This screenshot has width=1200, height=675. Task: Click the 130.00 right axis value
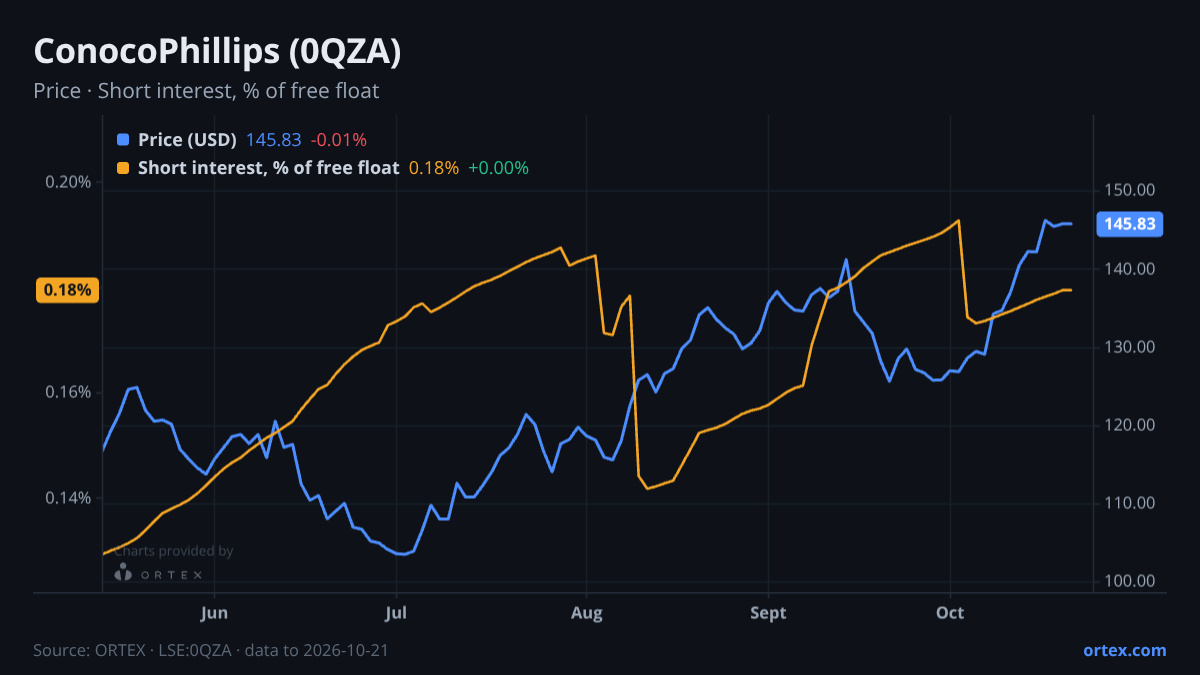(x=1130, y=347)
